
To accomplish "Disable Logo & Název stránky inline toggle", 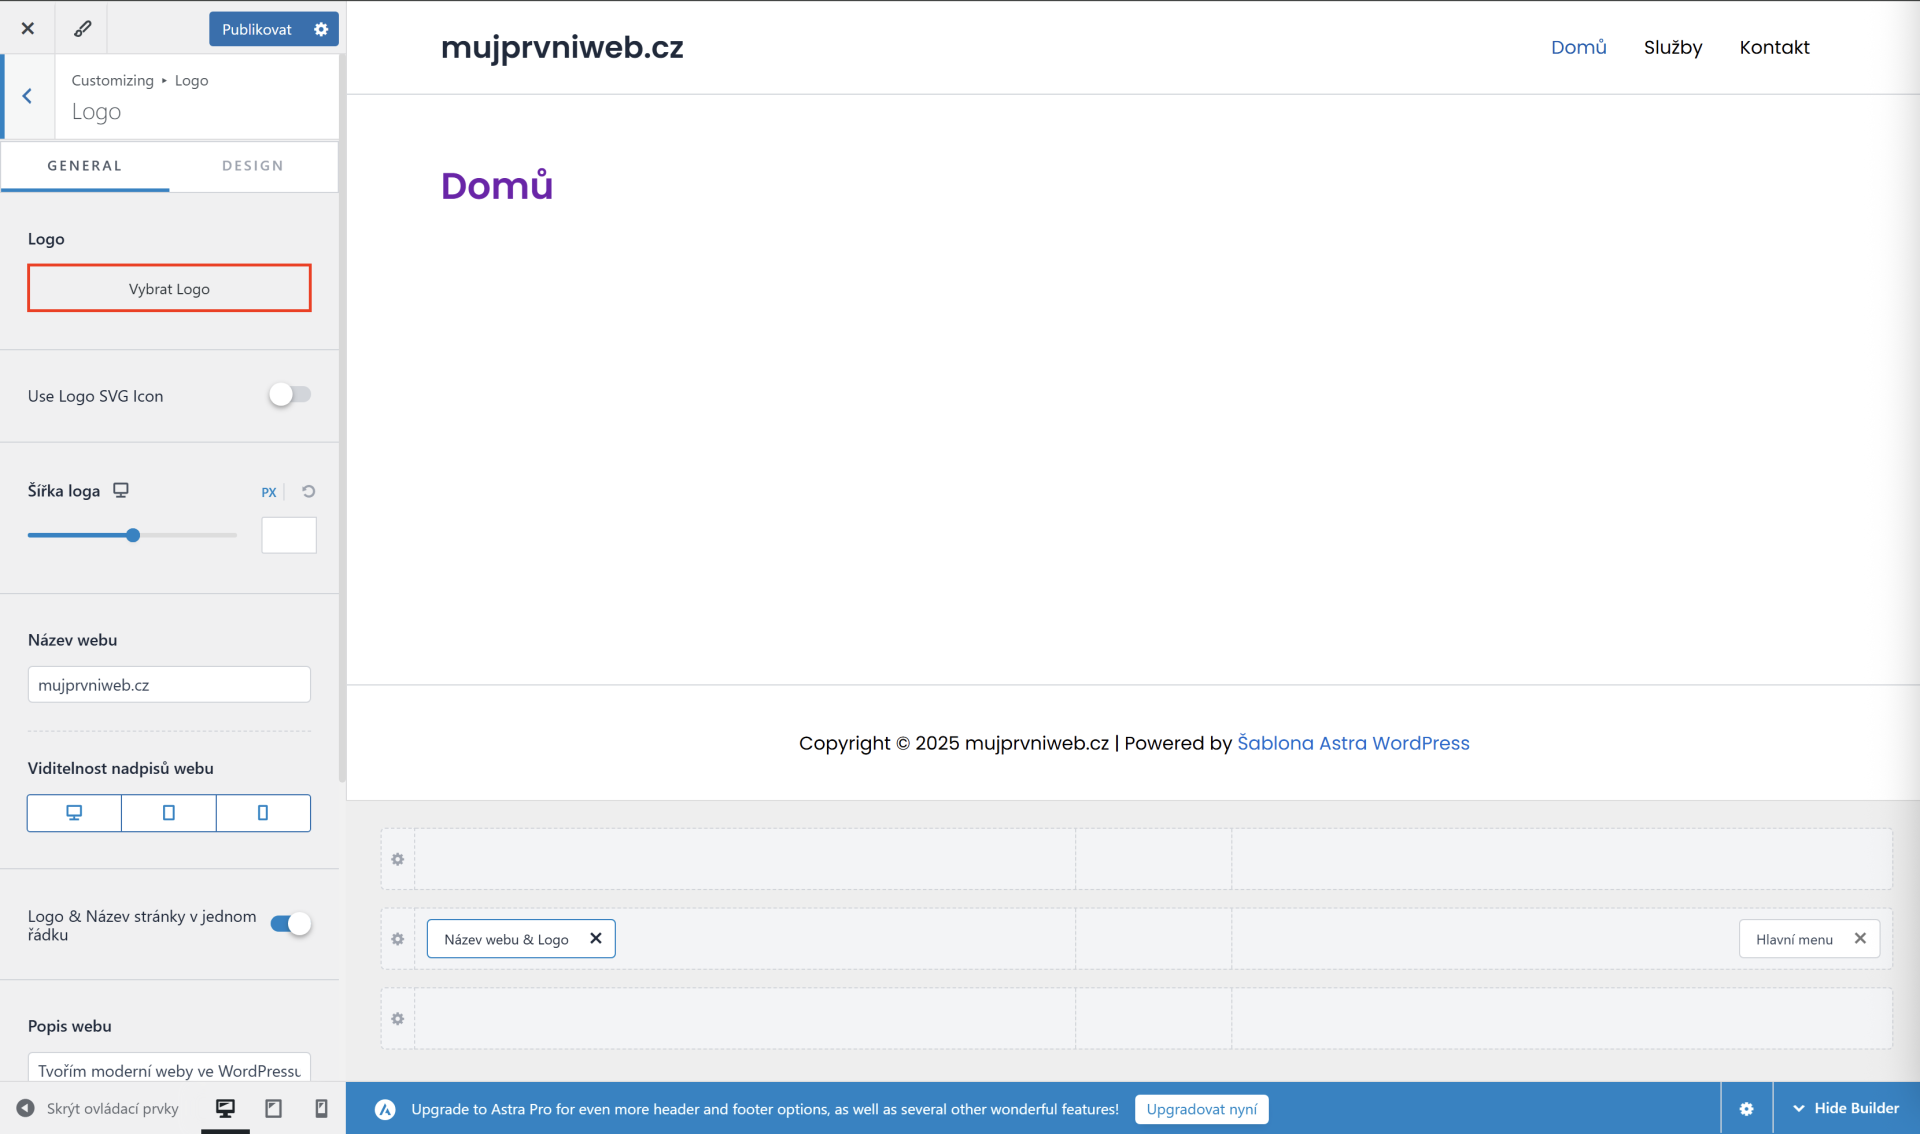I will pyautogui.click(x=291, y=924).
